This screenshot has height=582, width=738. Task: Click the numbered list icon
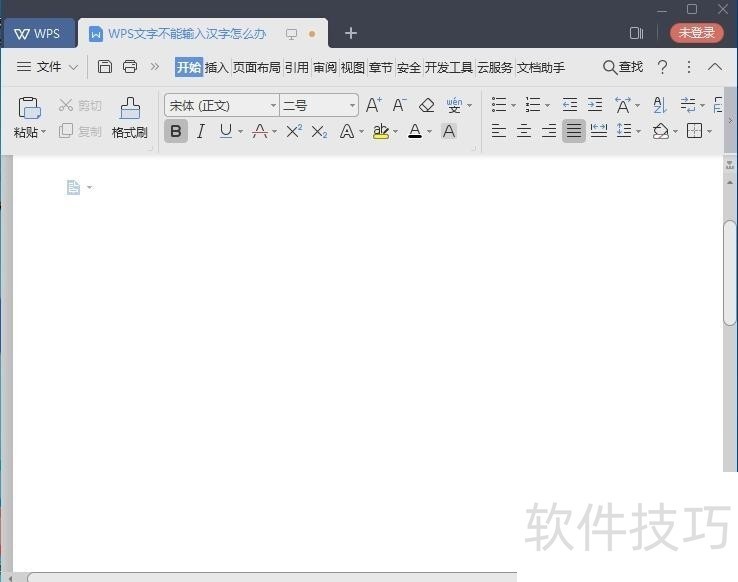tap(533, 104)
